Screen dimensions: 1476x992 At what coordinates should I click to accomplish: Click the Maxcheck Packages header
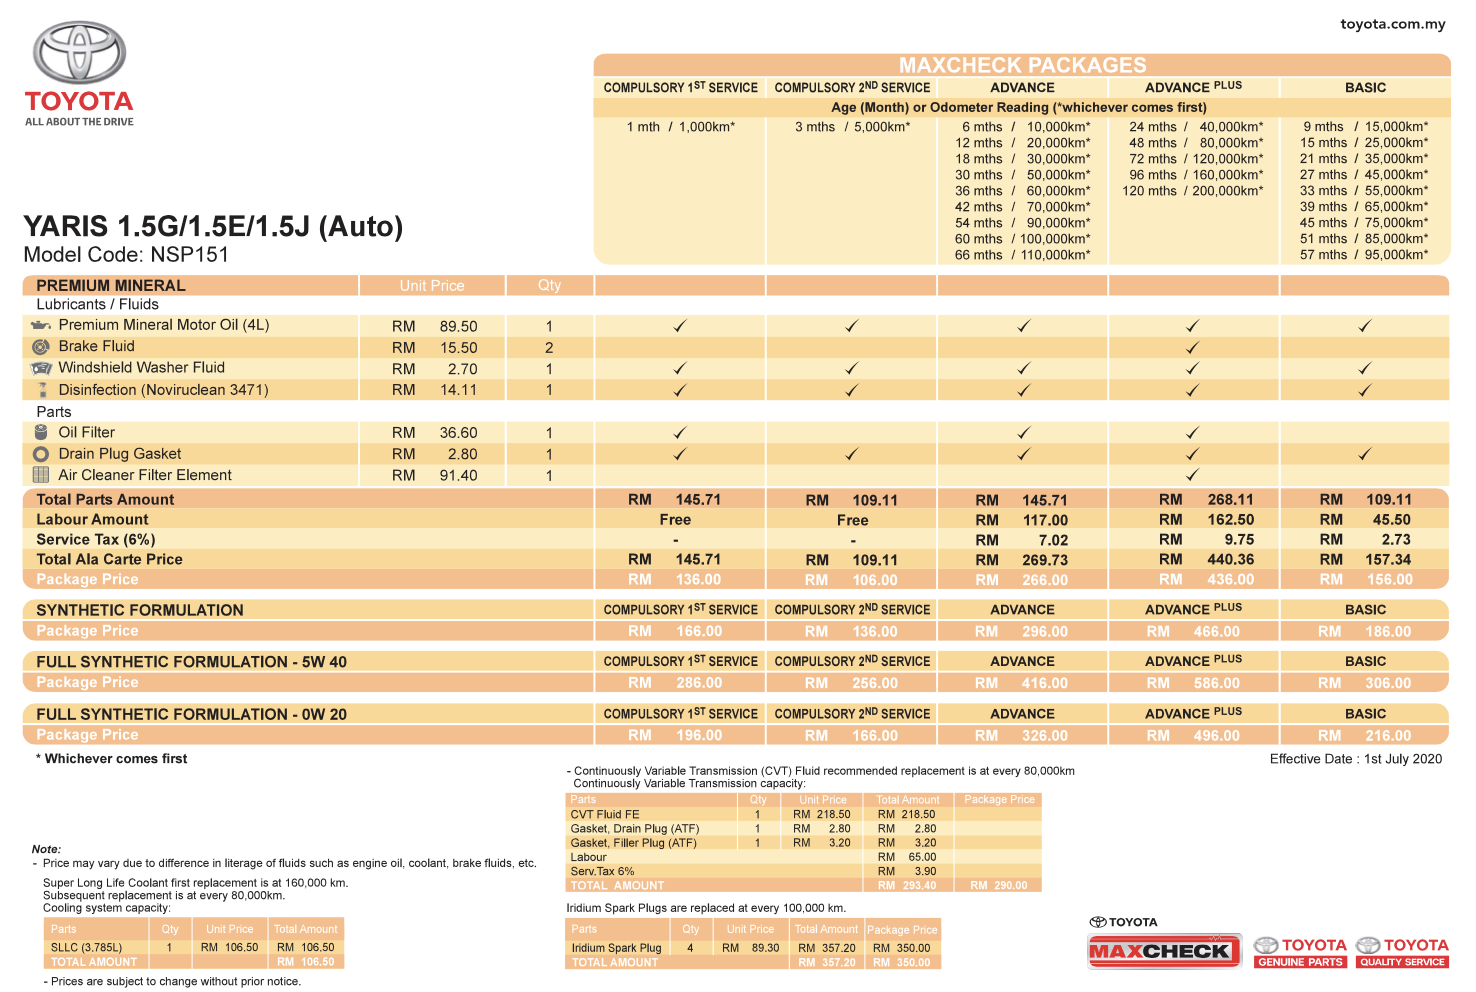(1022, 65)
